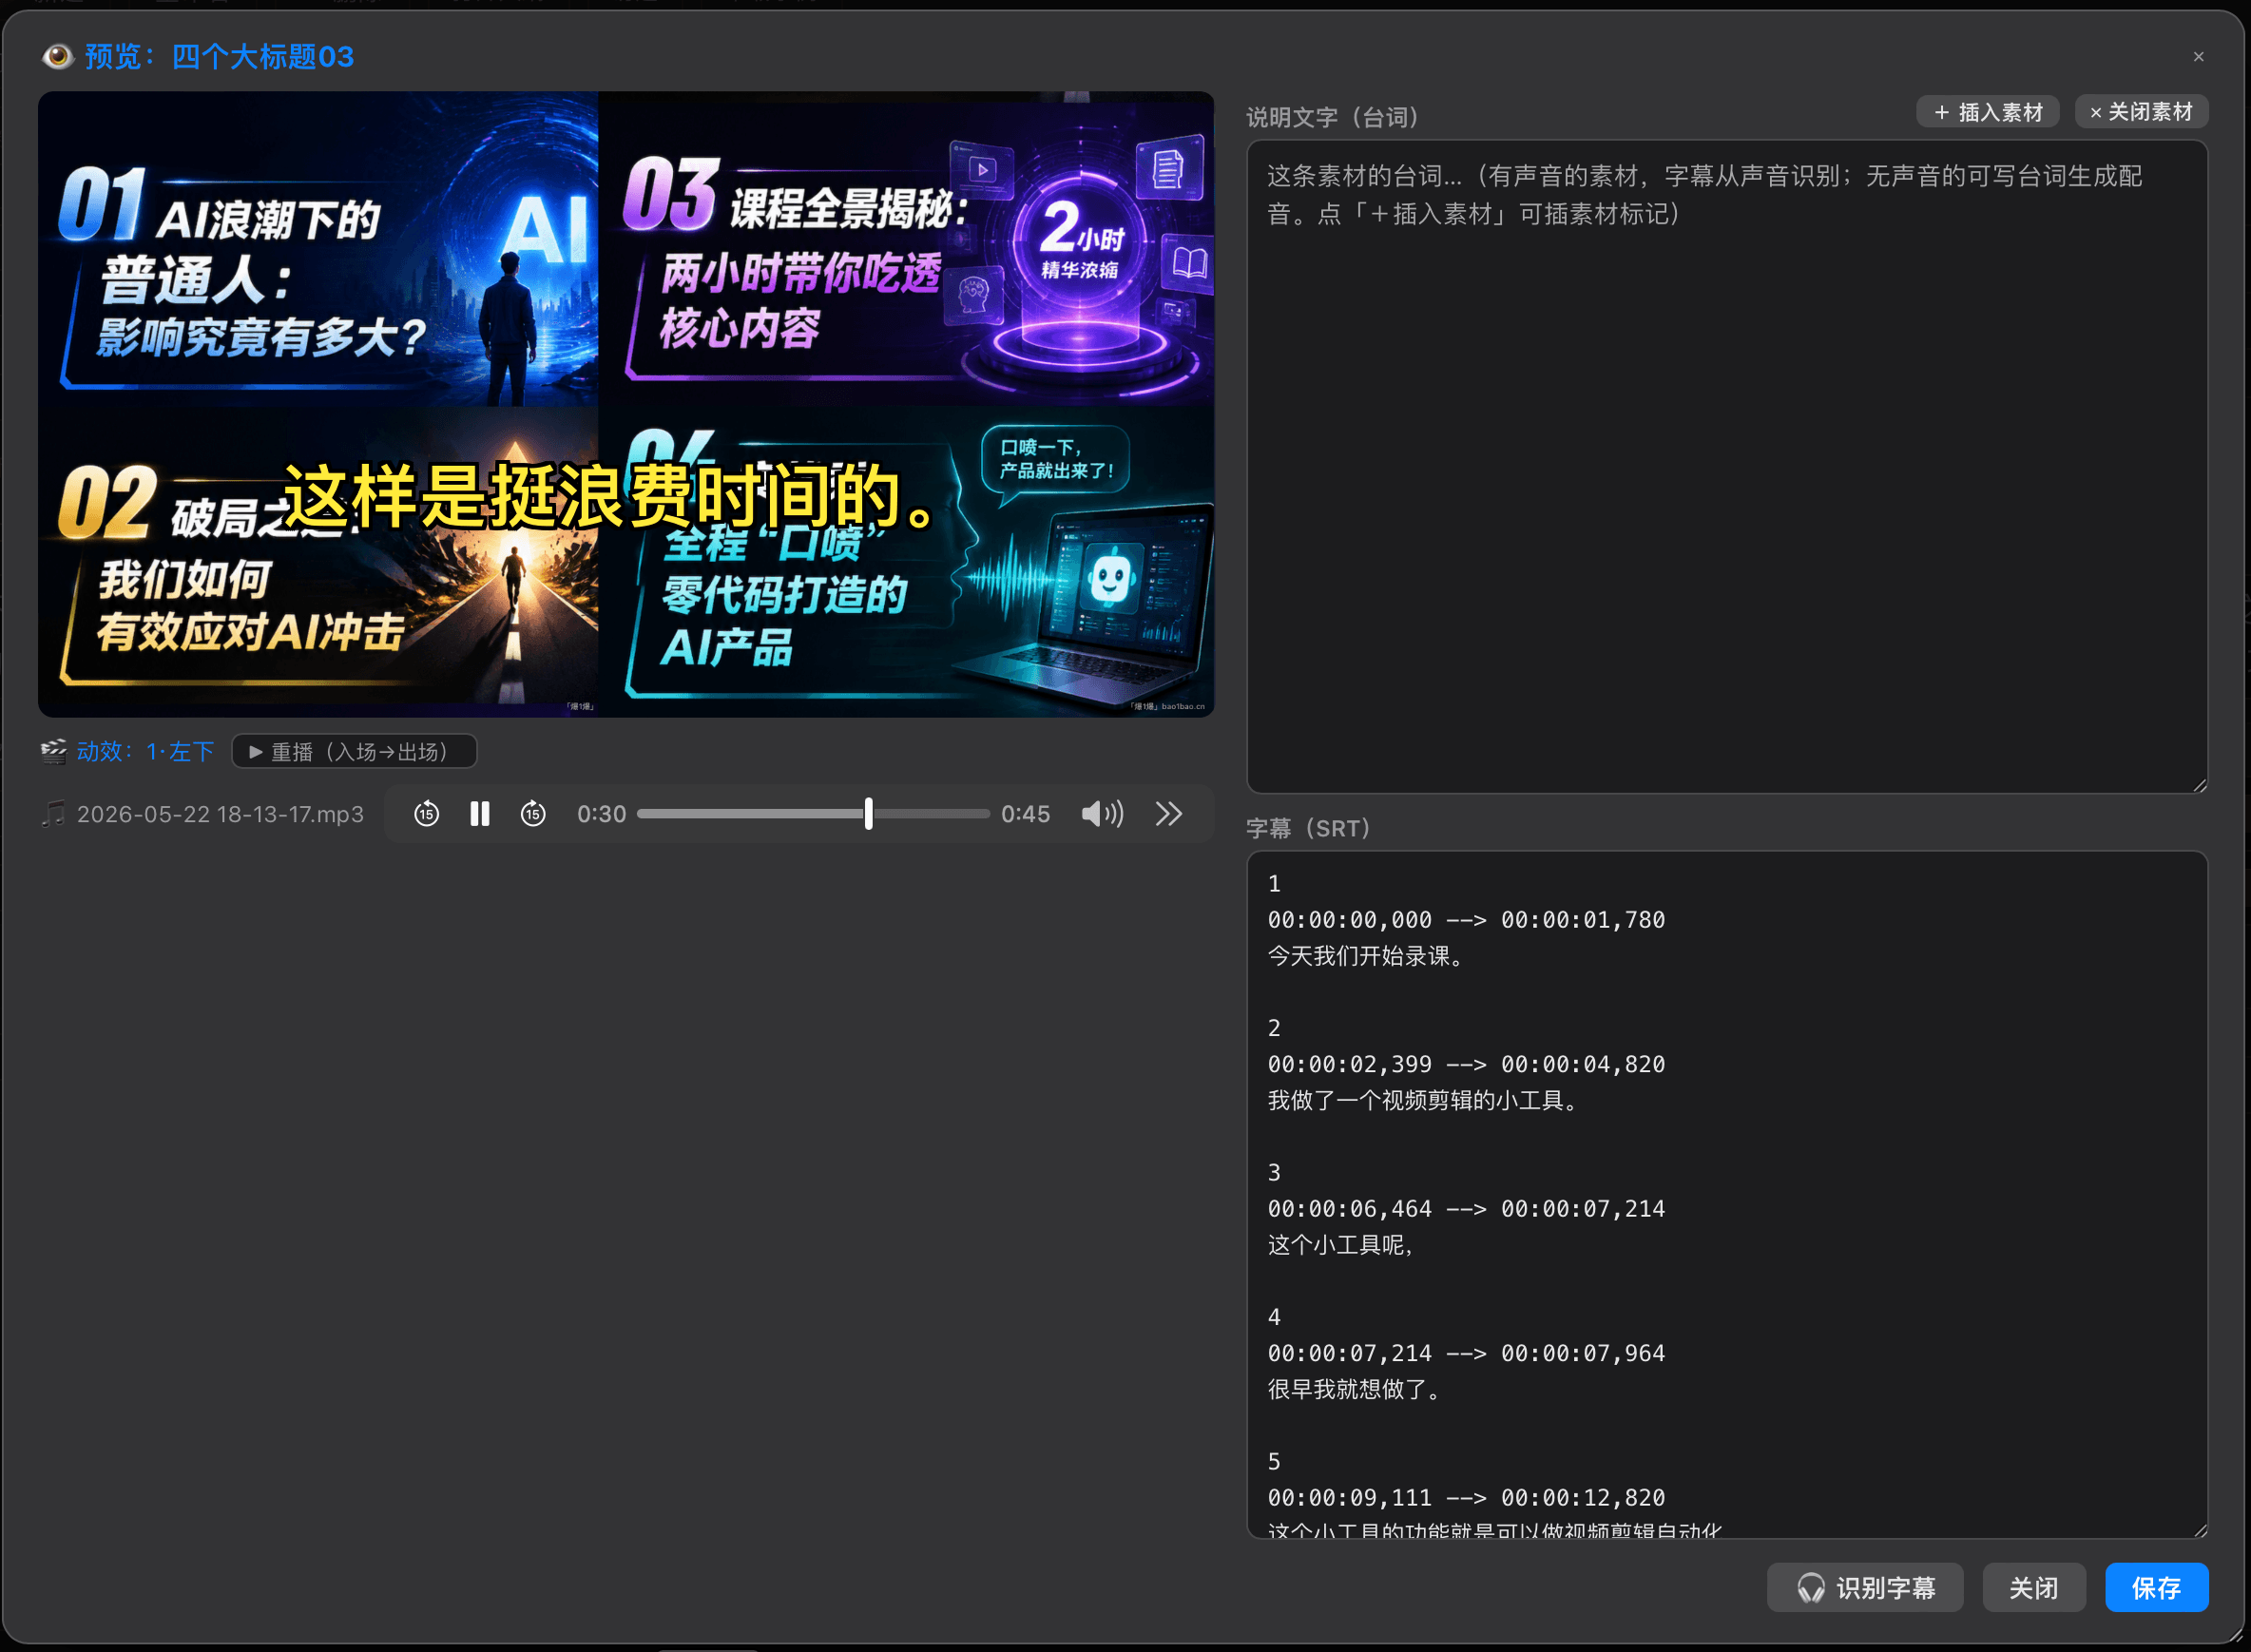Screen dimensions: 2251x1652
Task: Click the total duration 0:45 label
Action: pos(1026,814)
